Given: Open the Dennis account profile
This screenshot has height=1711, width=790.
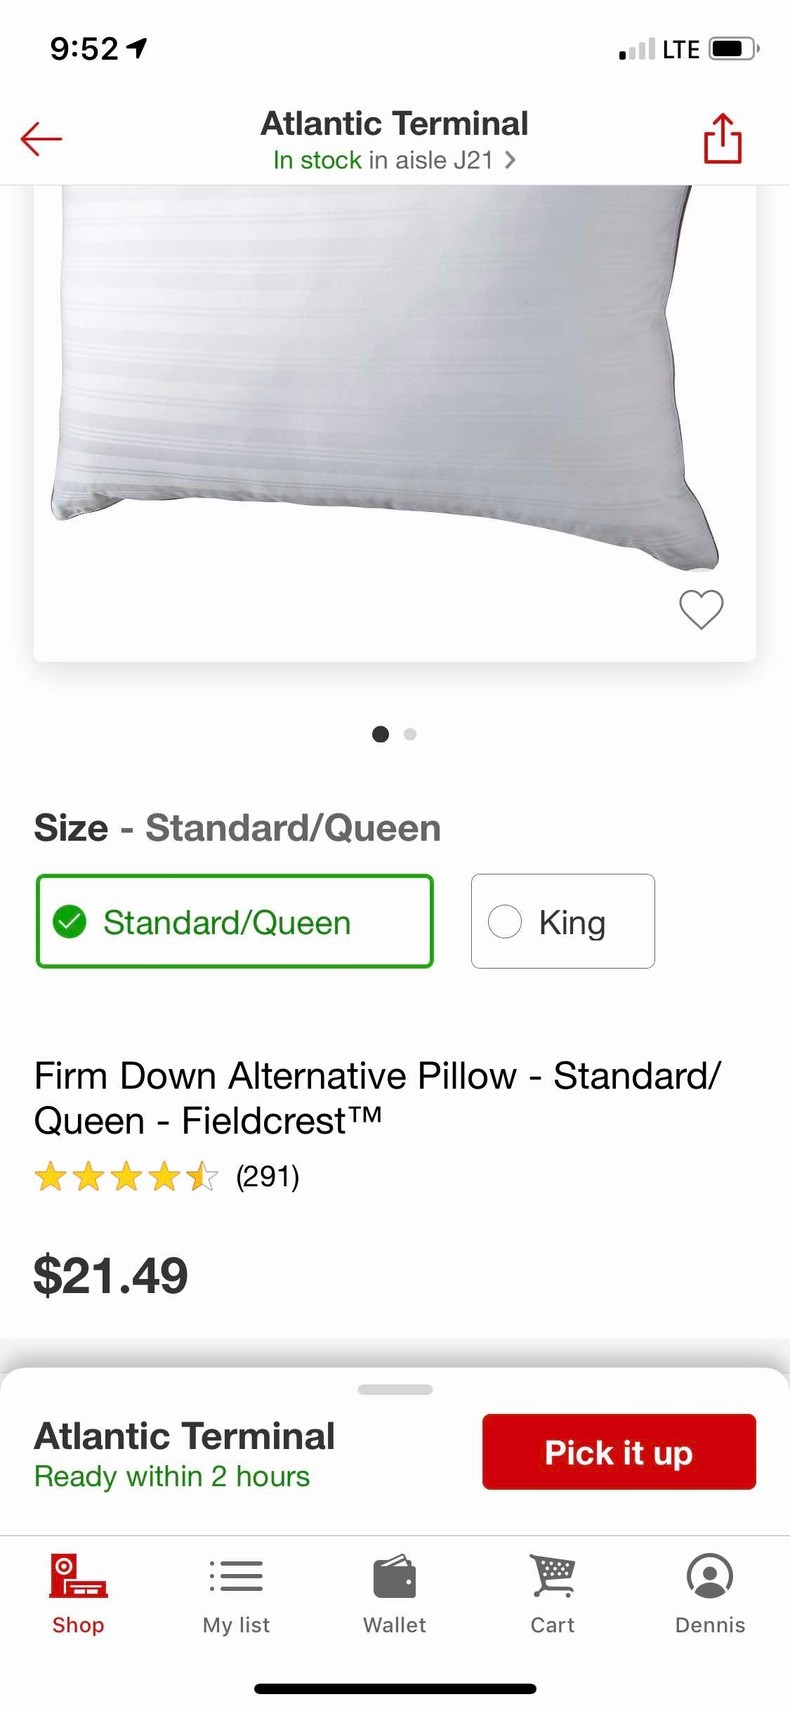Looking at the screenshot, I should tap(710, 1593).
